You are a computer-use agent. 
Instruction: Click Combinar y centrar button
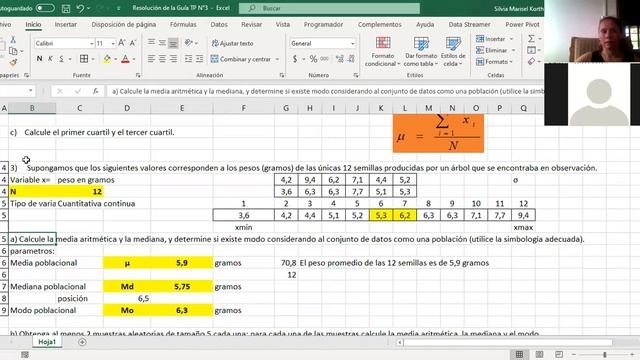point(241,59)
